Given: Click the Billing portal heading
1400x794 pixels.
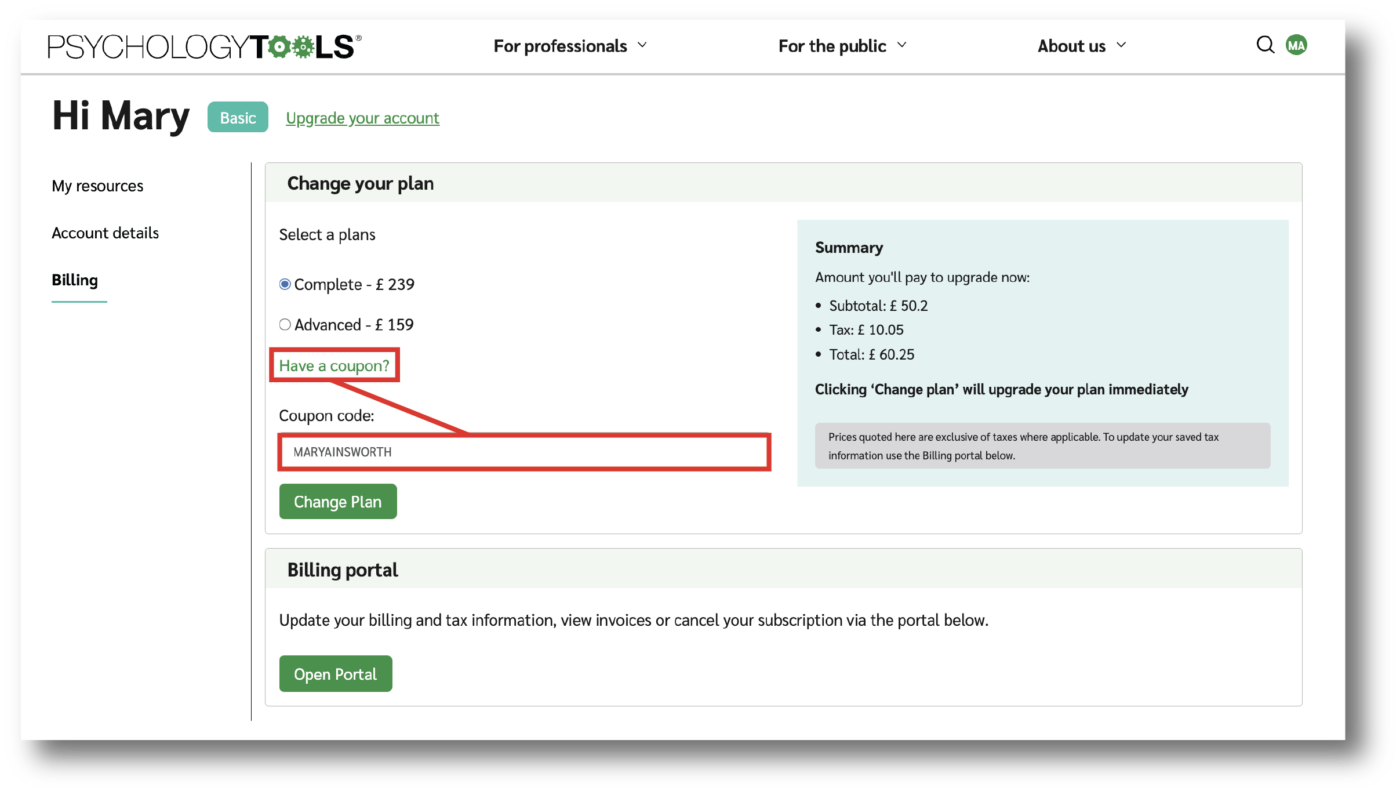Looking at the screenshot, I should pyautogui.click(x=343, y=570).
